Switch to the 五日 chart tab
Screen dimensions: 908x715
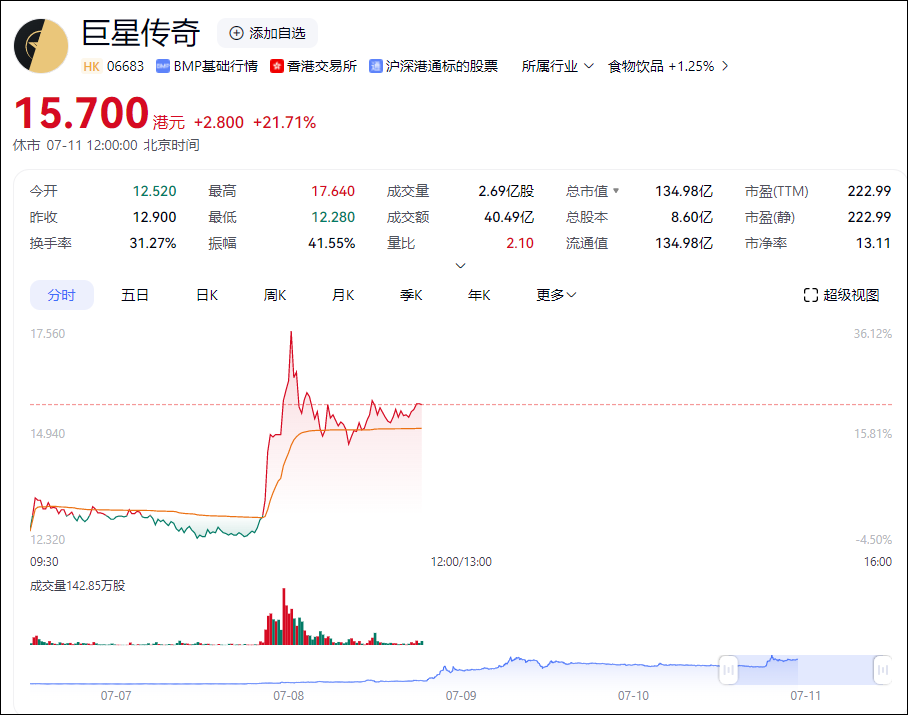[x=135, y=295]
